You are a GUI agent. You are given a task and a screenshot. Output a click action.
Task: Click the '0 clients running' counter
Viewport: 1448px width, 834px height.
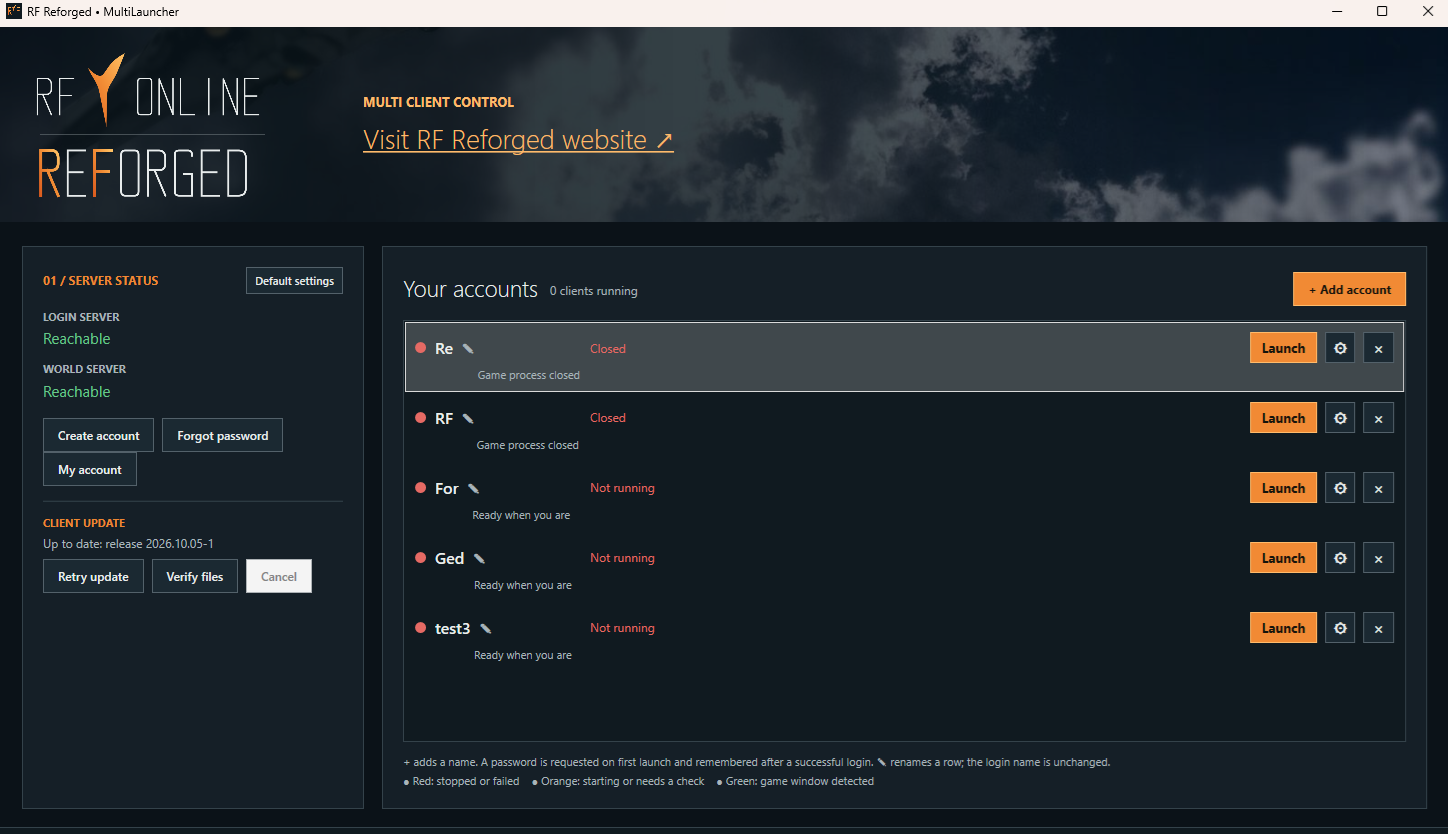tap(593, 291)
